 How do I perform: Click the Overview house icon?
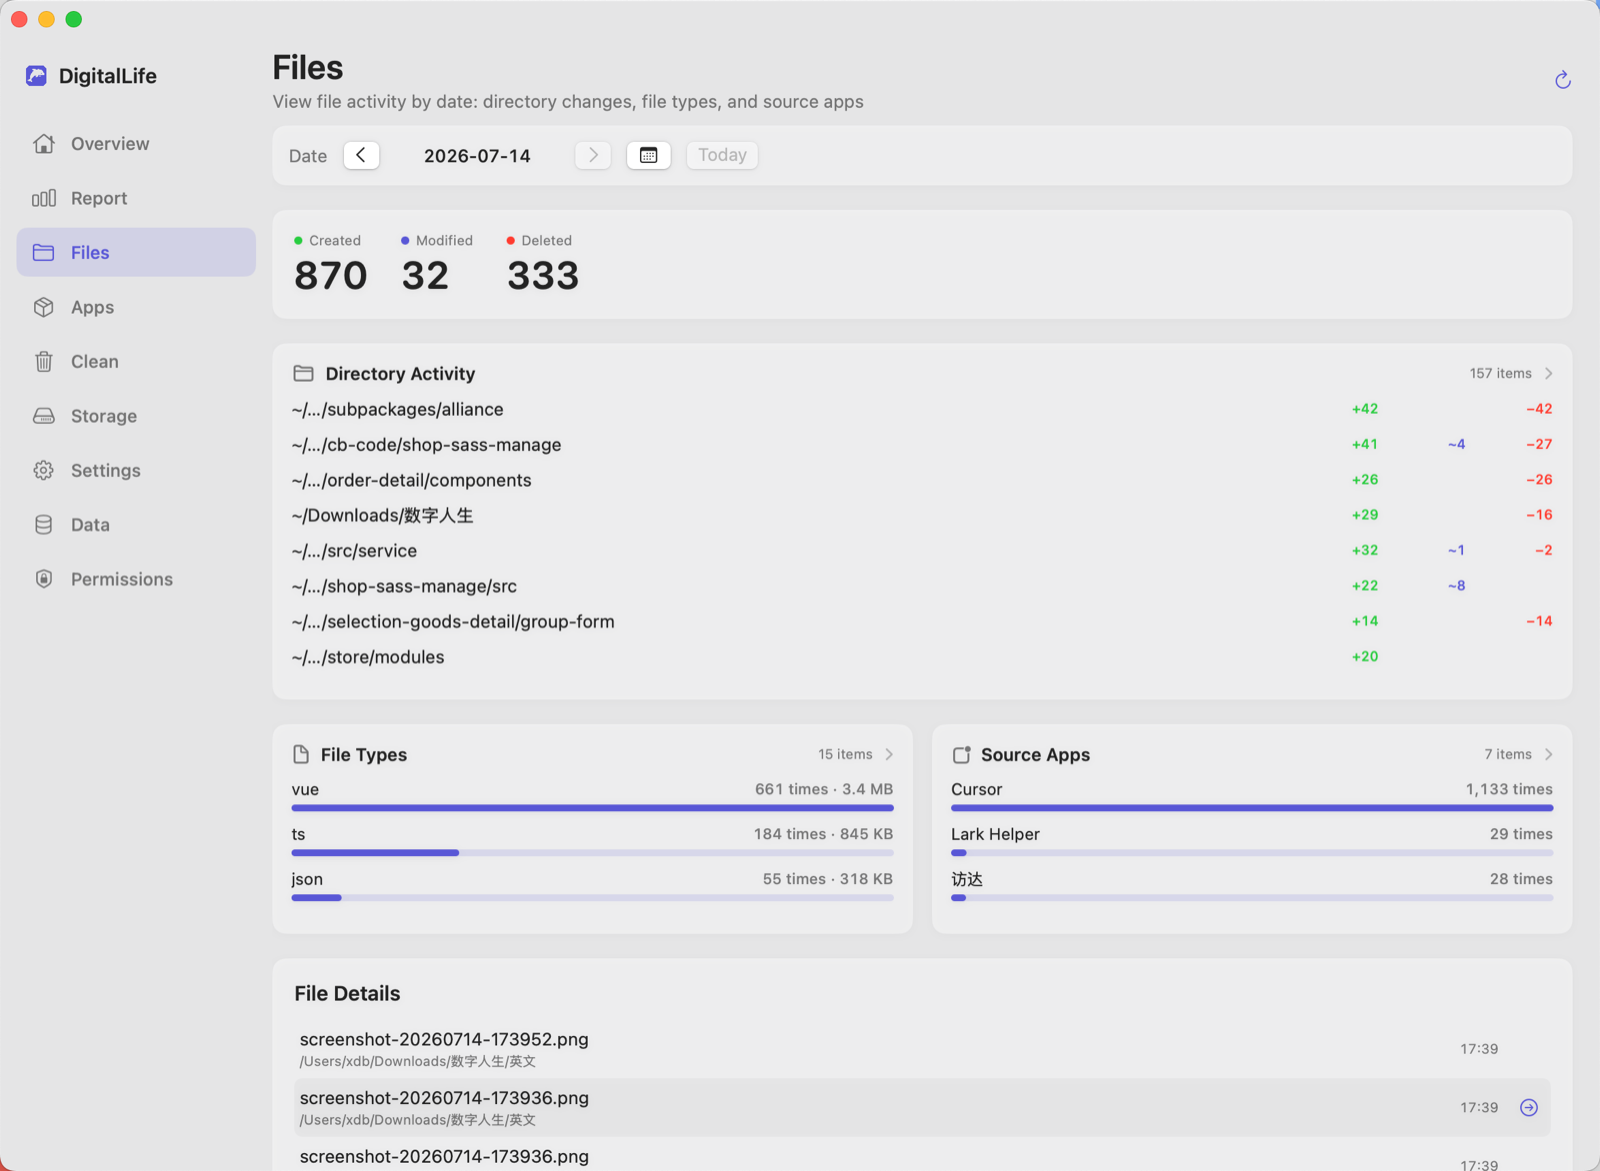click(44, 144)
